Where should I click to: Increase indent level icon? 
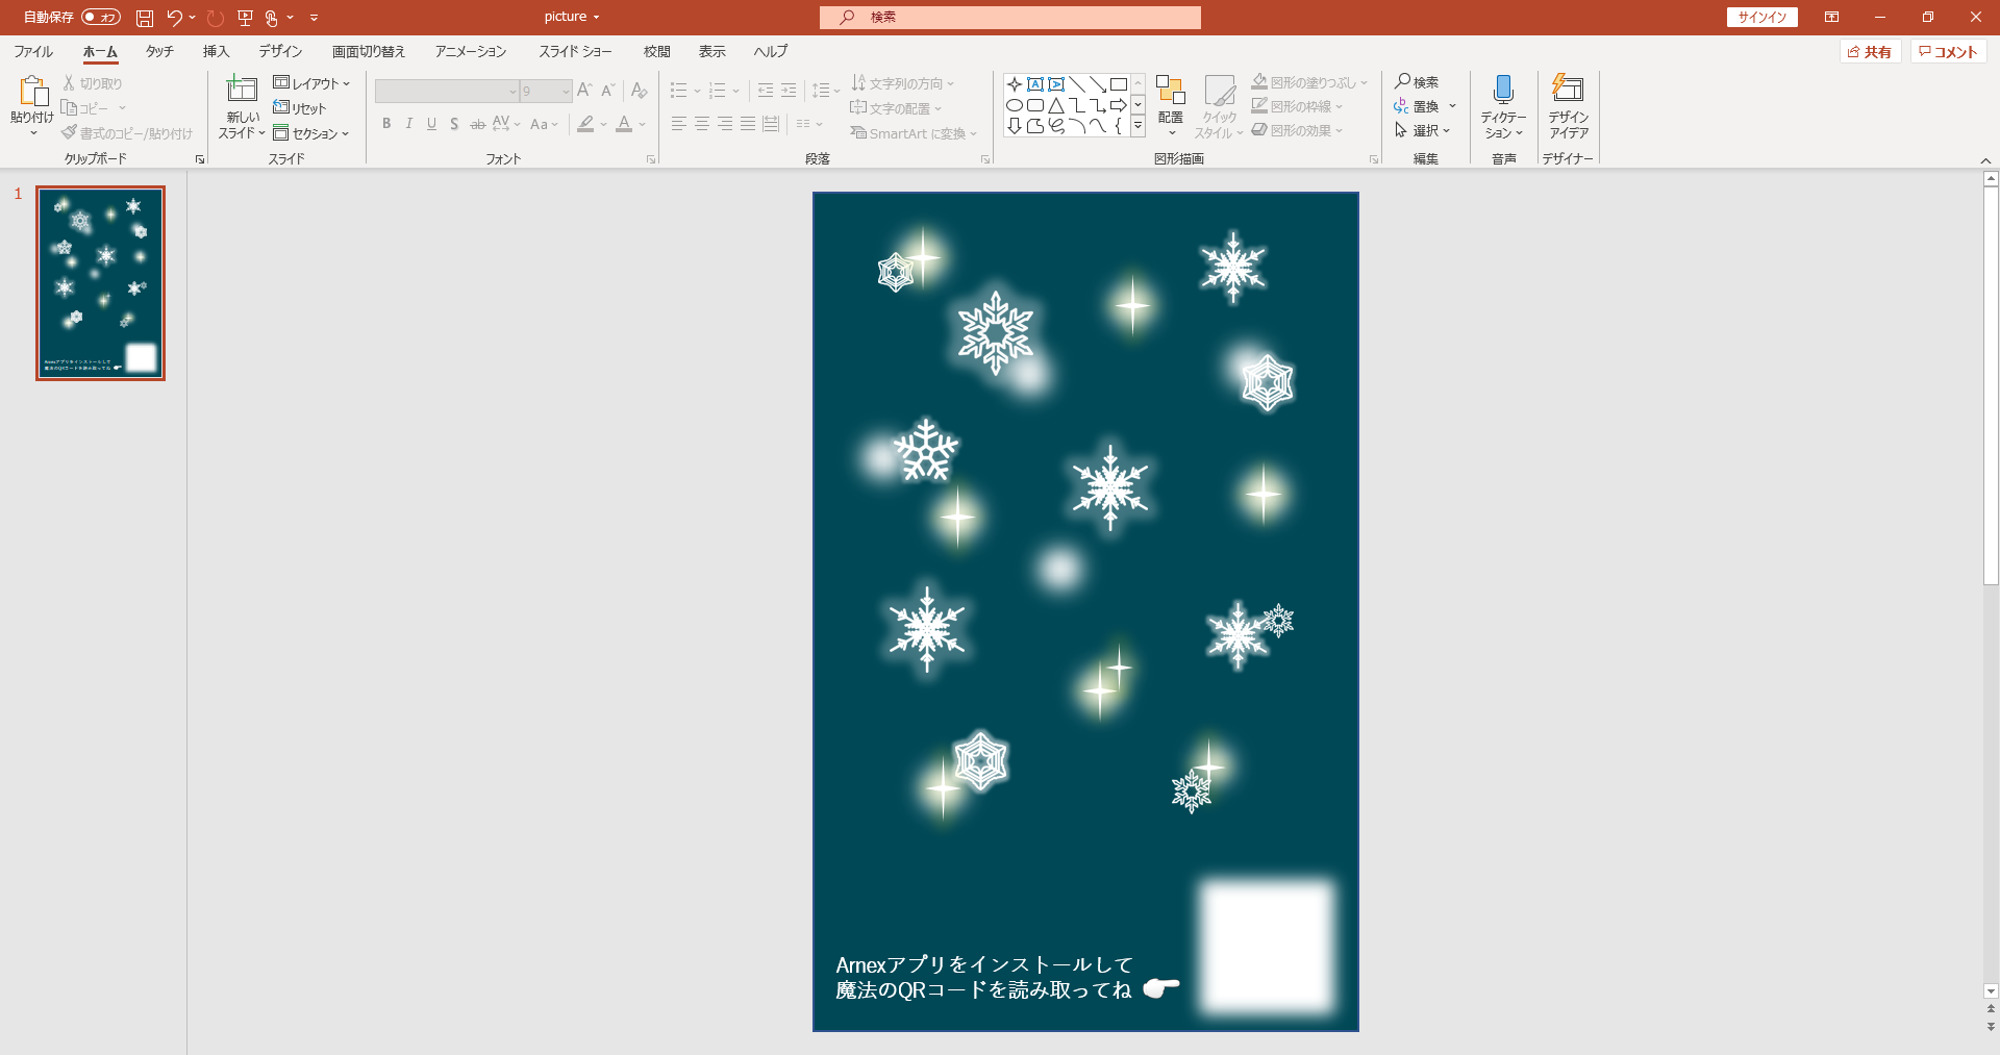point(789,91)
